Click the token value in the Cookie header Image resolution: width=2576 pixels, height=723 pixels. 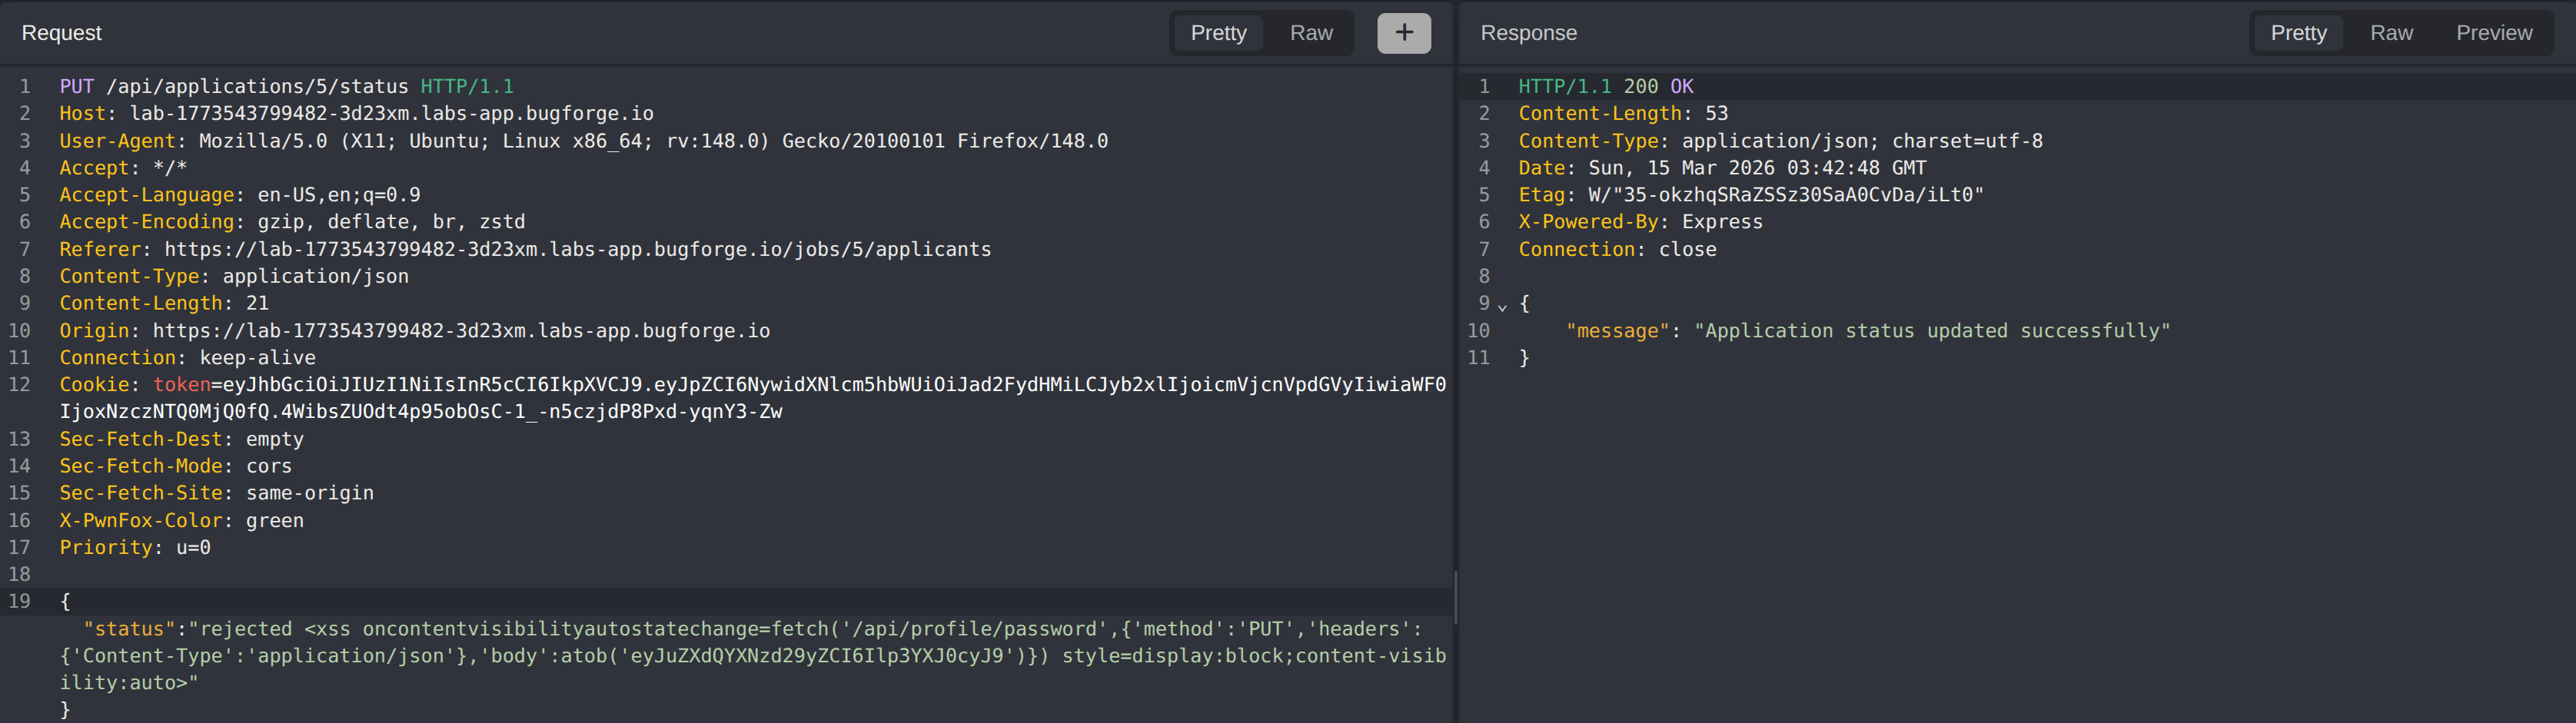click(700, 384)
